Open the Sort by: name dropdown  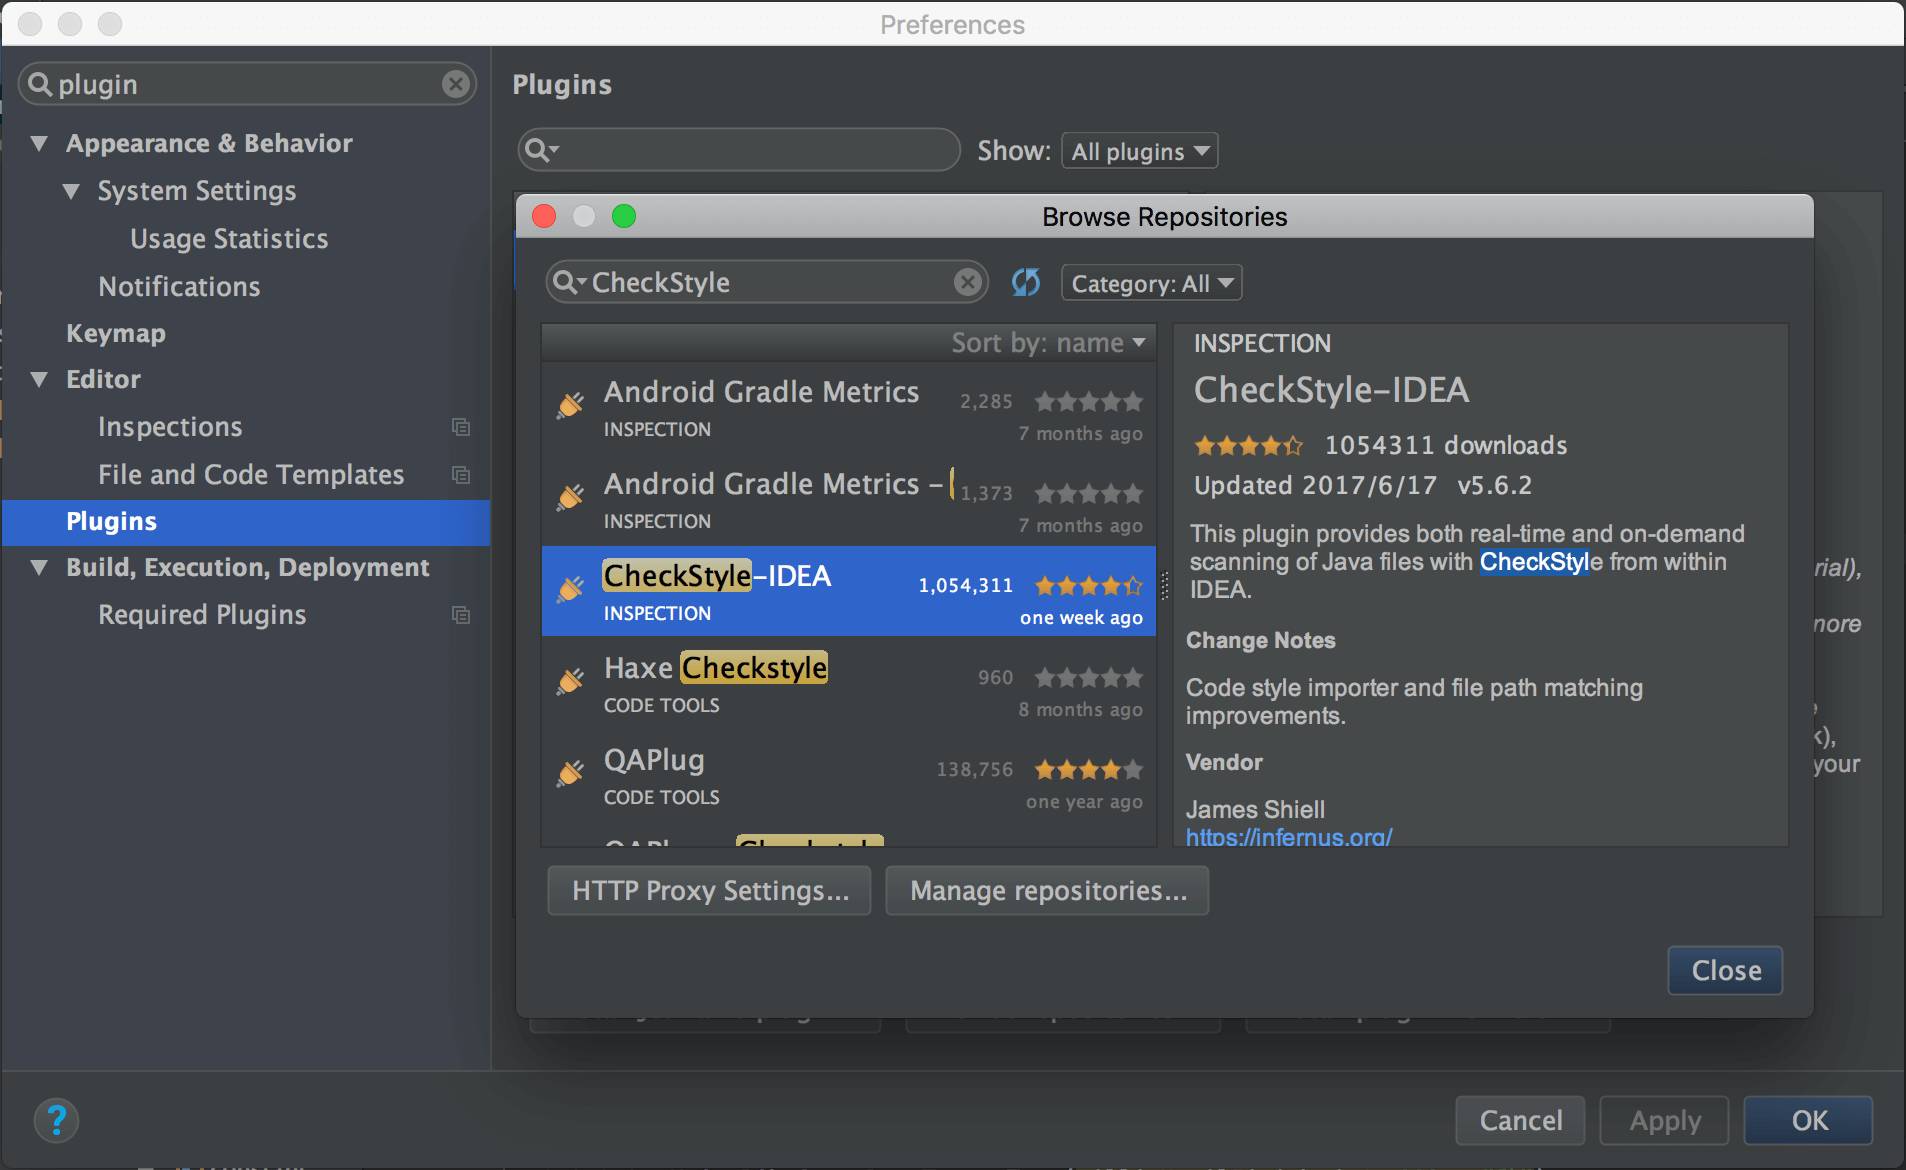1048,343
